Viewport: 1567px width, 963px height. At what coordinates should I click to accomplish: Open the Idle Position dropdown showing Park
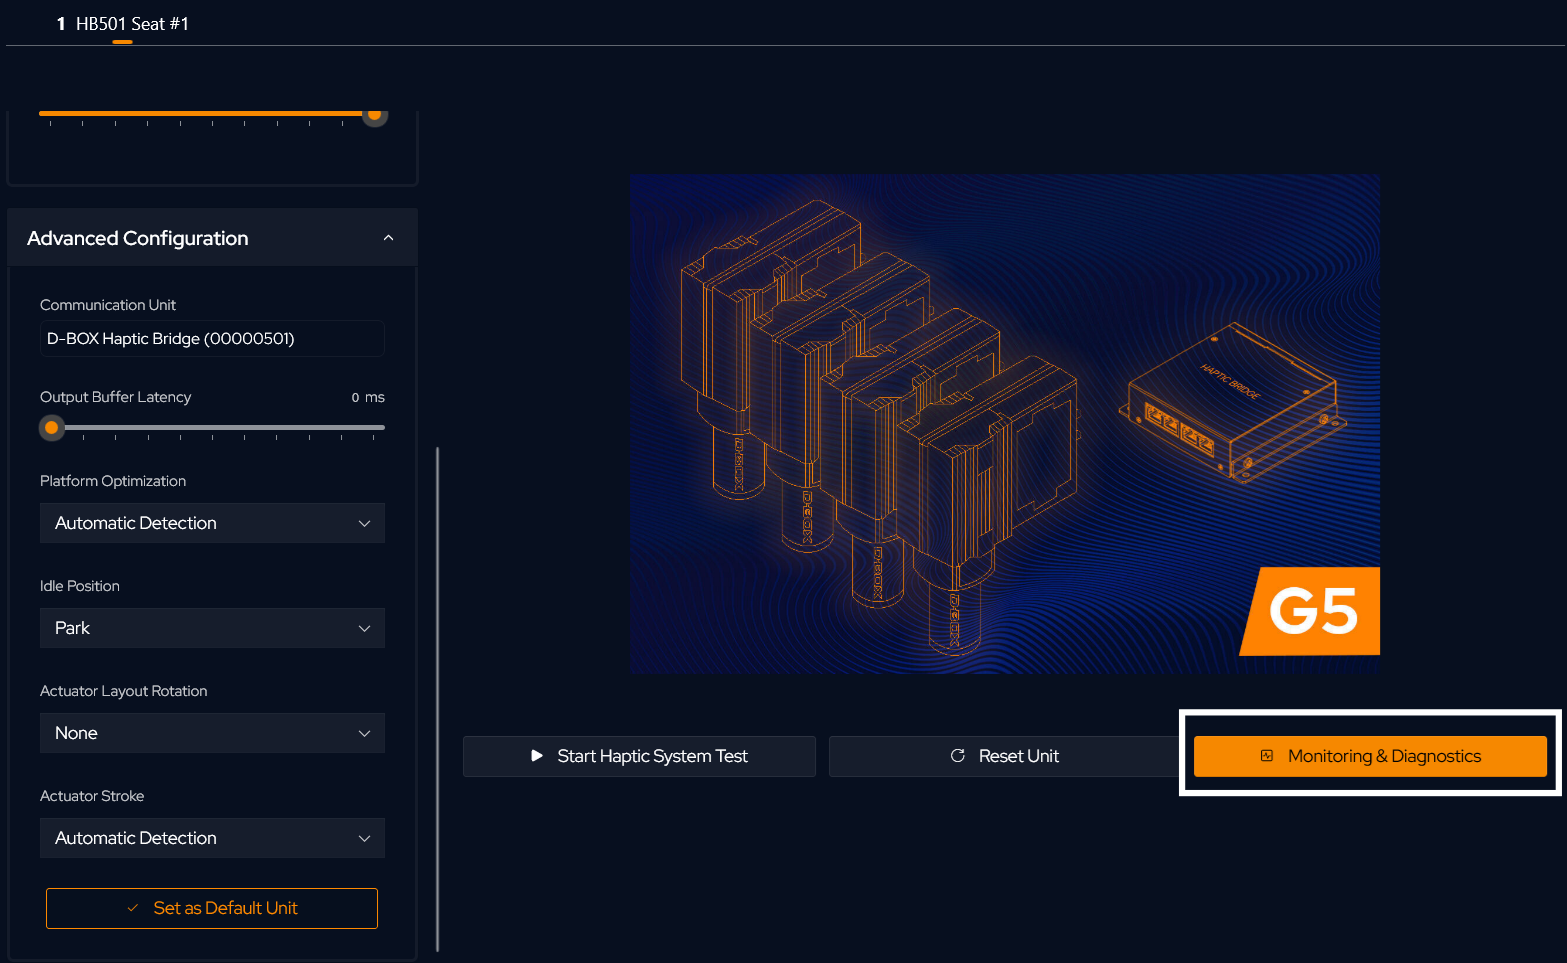212,628
